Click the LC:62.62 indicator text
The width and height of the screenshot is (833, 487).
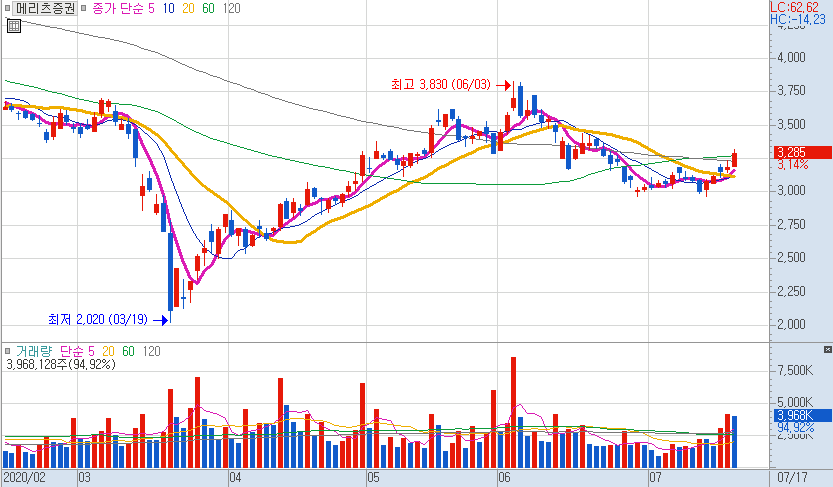click(795, 7)
